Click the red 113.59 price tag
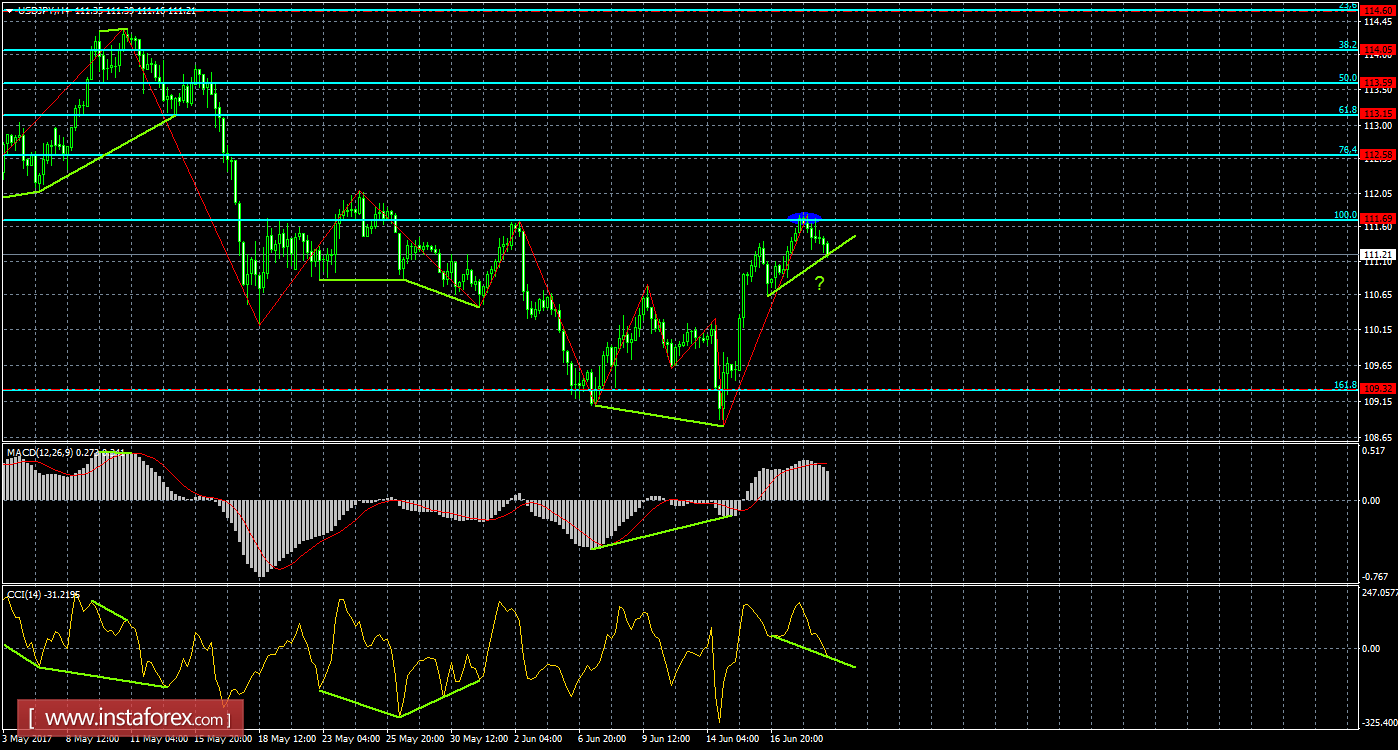 (1379, 82)
